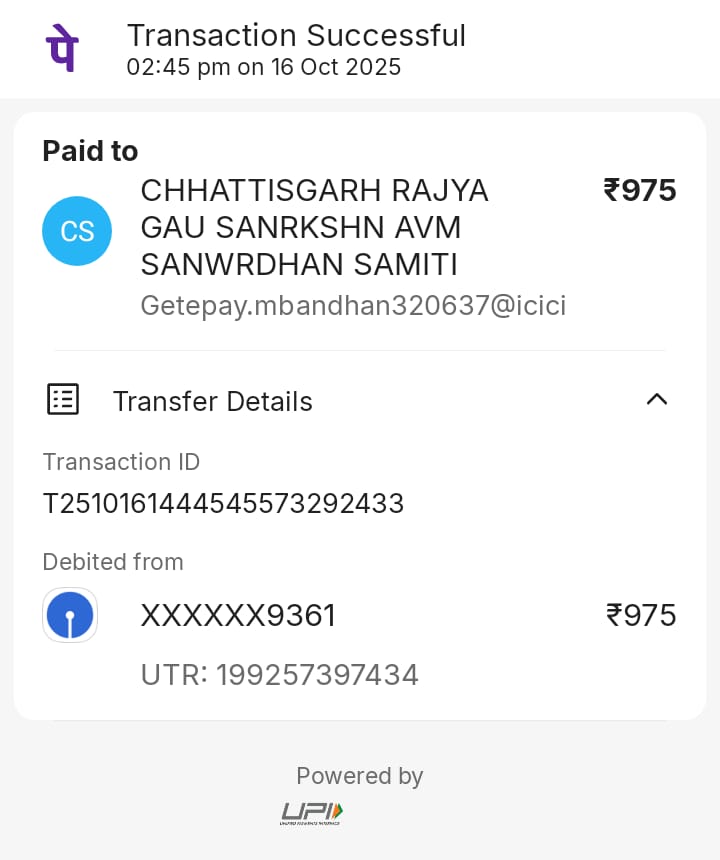Click the UPI logo at the bottom
720x860 pixels.
(x=311, y=813)
